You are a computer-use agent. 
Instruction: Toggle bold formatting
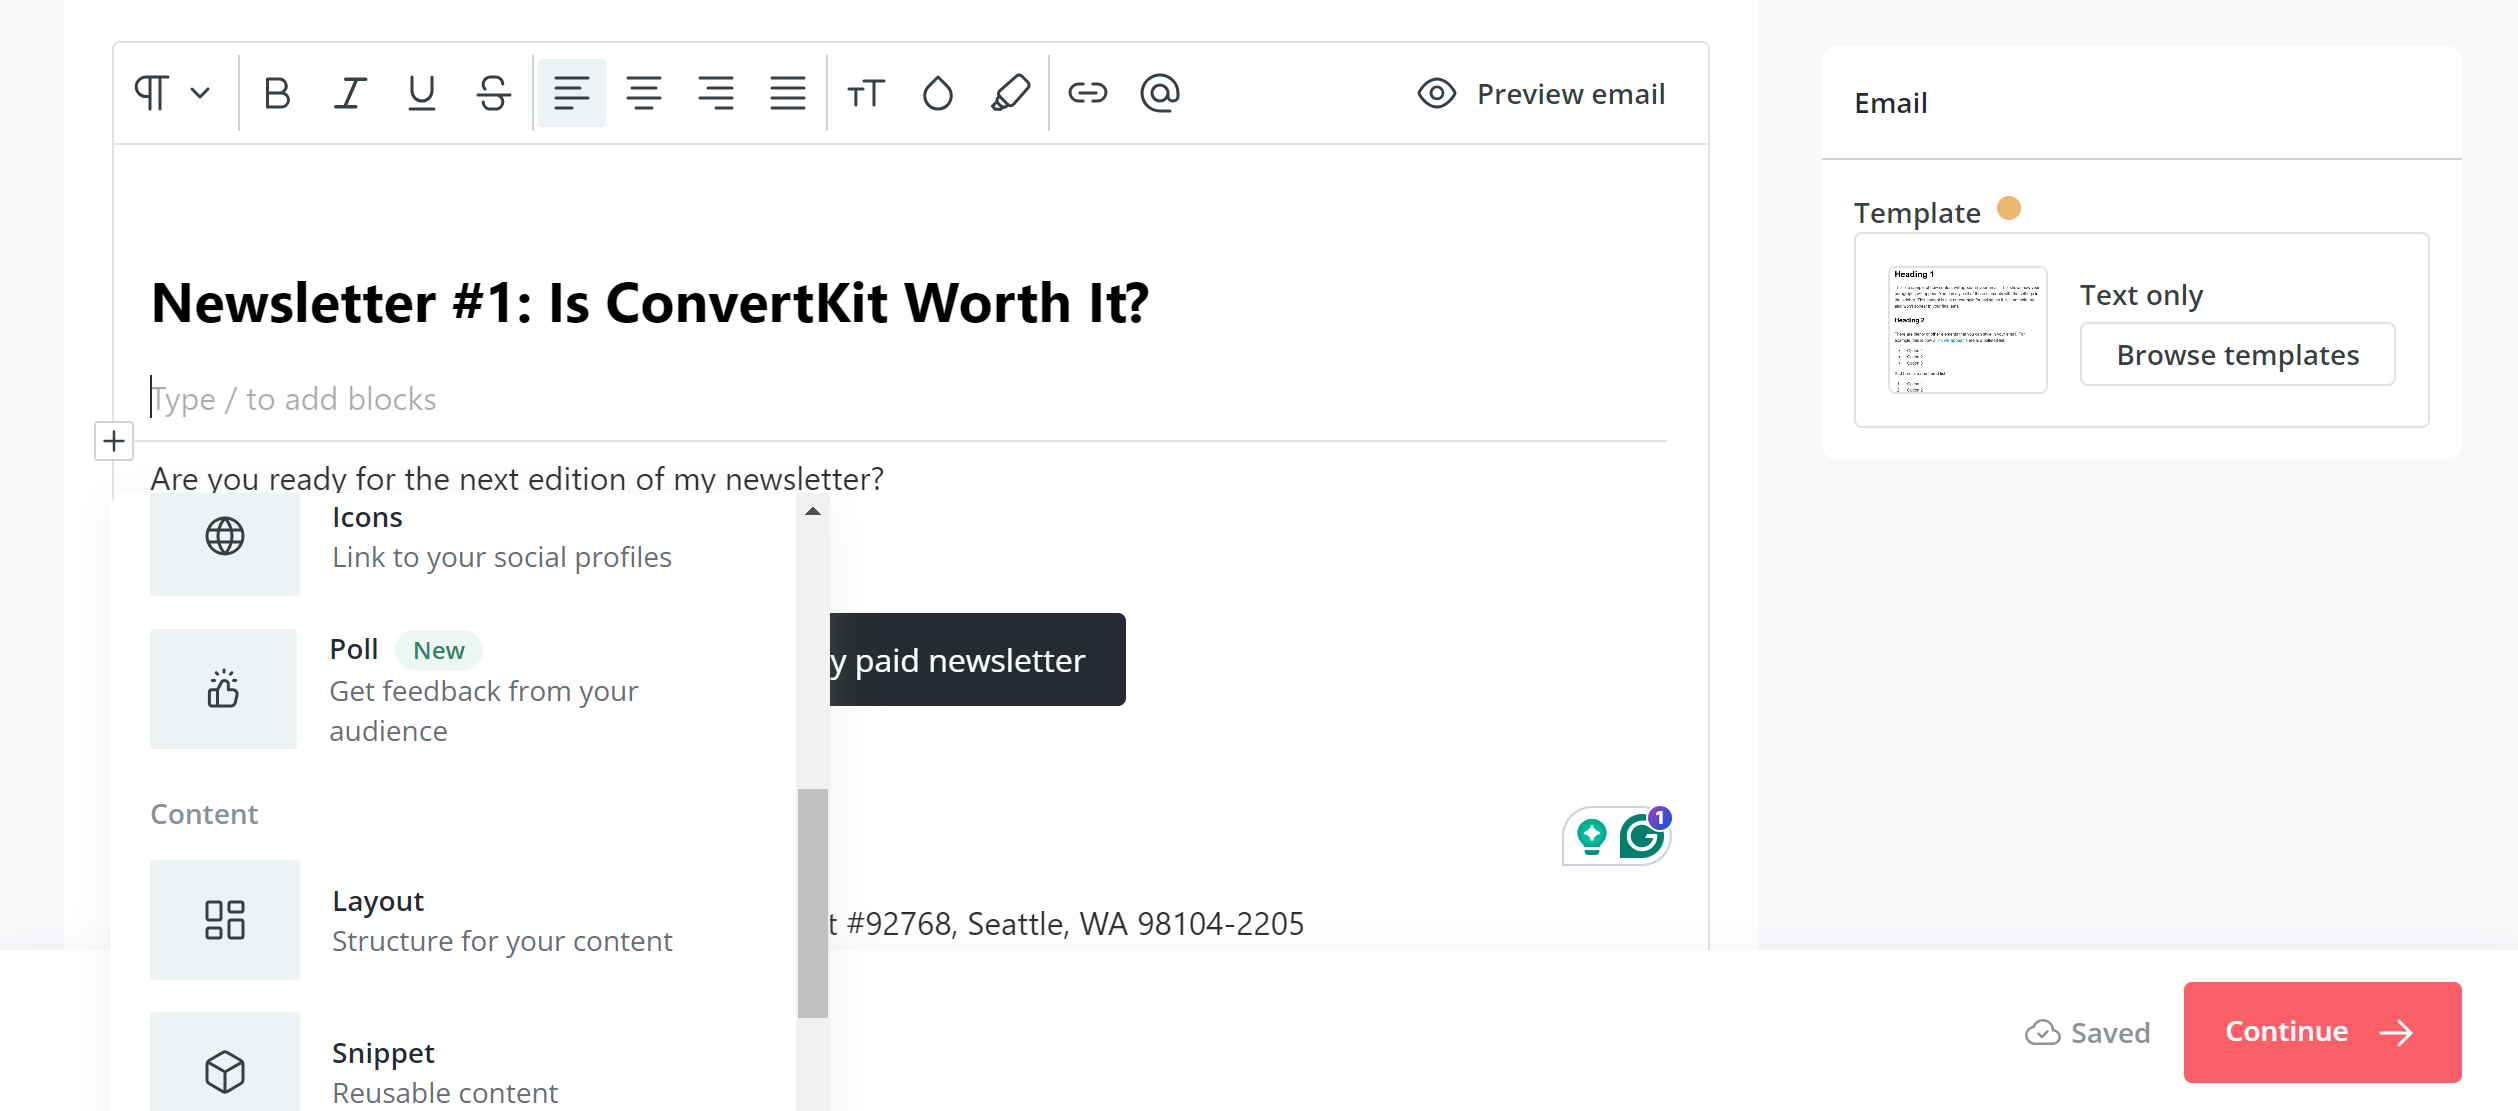click(x=277, y=93)
